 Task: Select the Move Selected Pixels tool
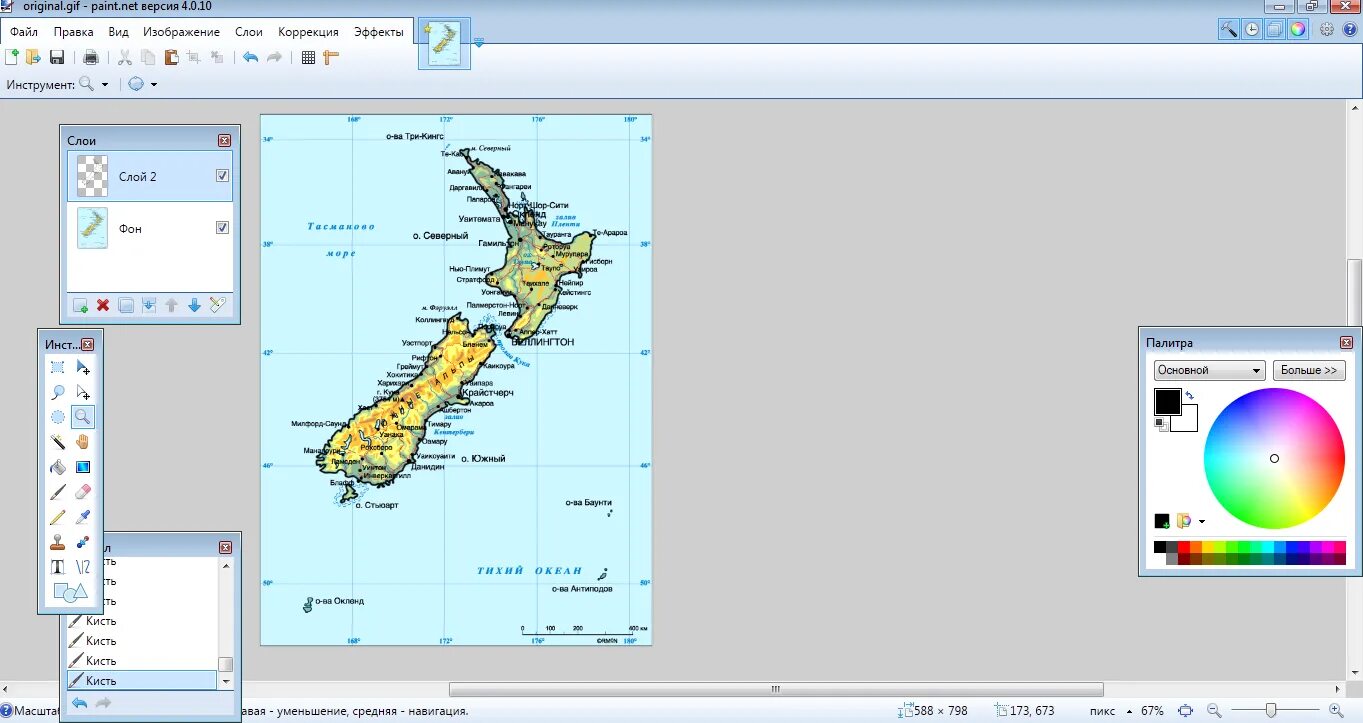tap(83, 367)
